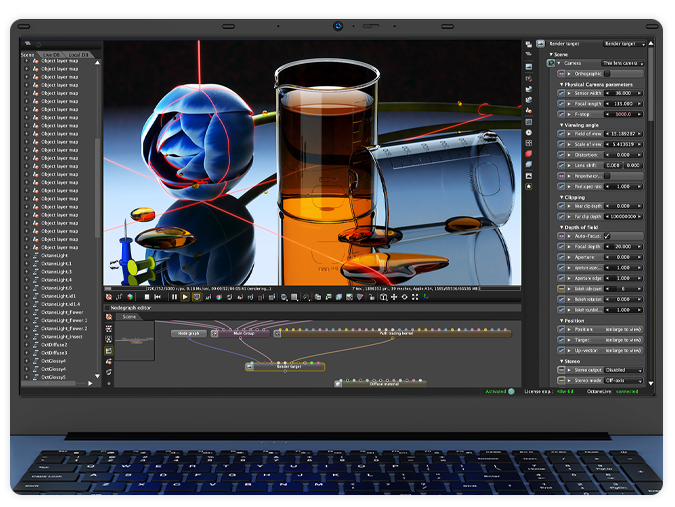The height and width of the screenshot is (507, 675).
Task: Switch to the Live DB tab
Action: pos(52,54)
